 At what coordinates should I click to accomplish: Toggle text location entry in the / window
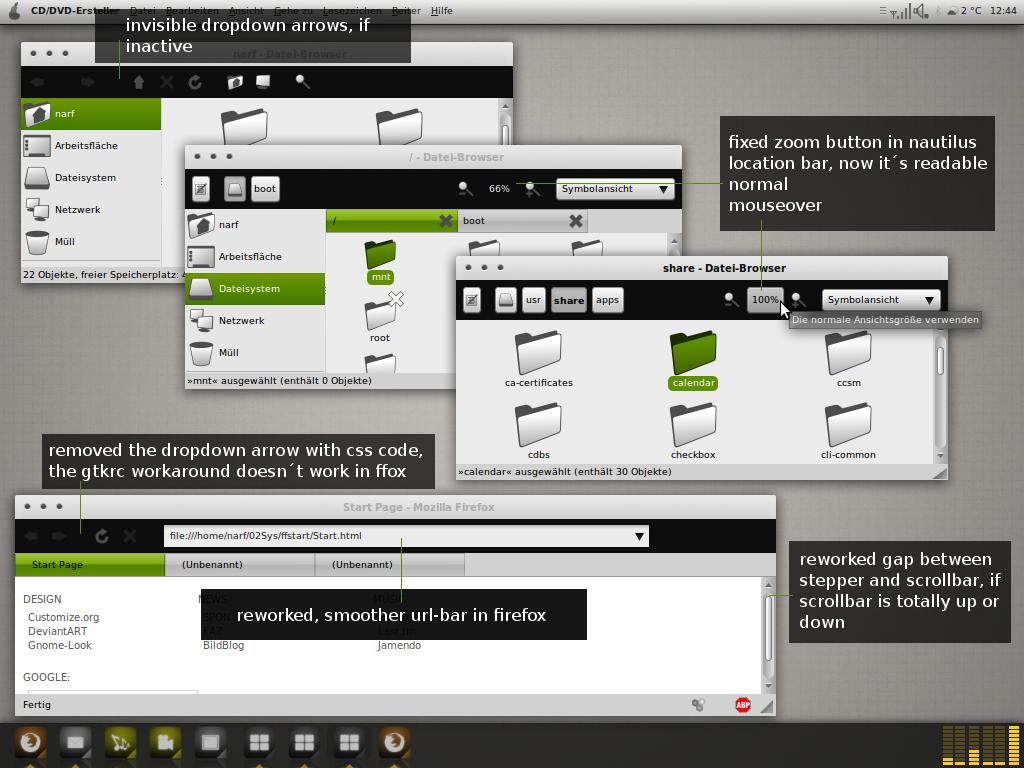(x=201, y=189)
